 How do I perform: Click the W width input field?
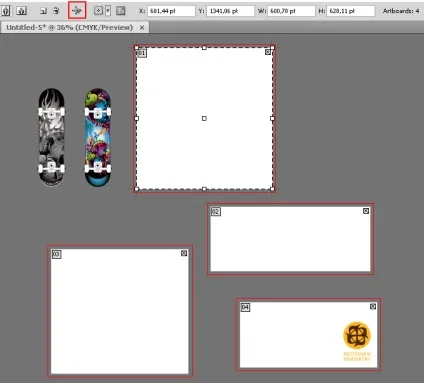[291, 11]
